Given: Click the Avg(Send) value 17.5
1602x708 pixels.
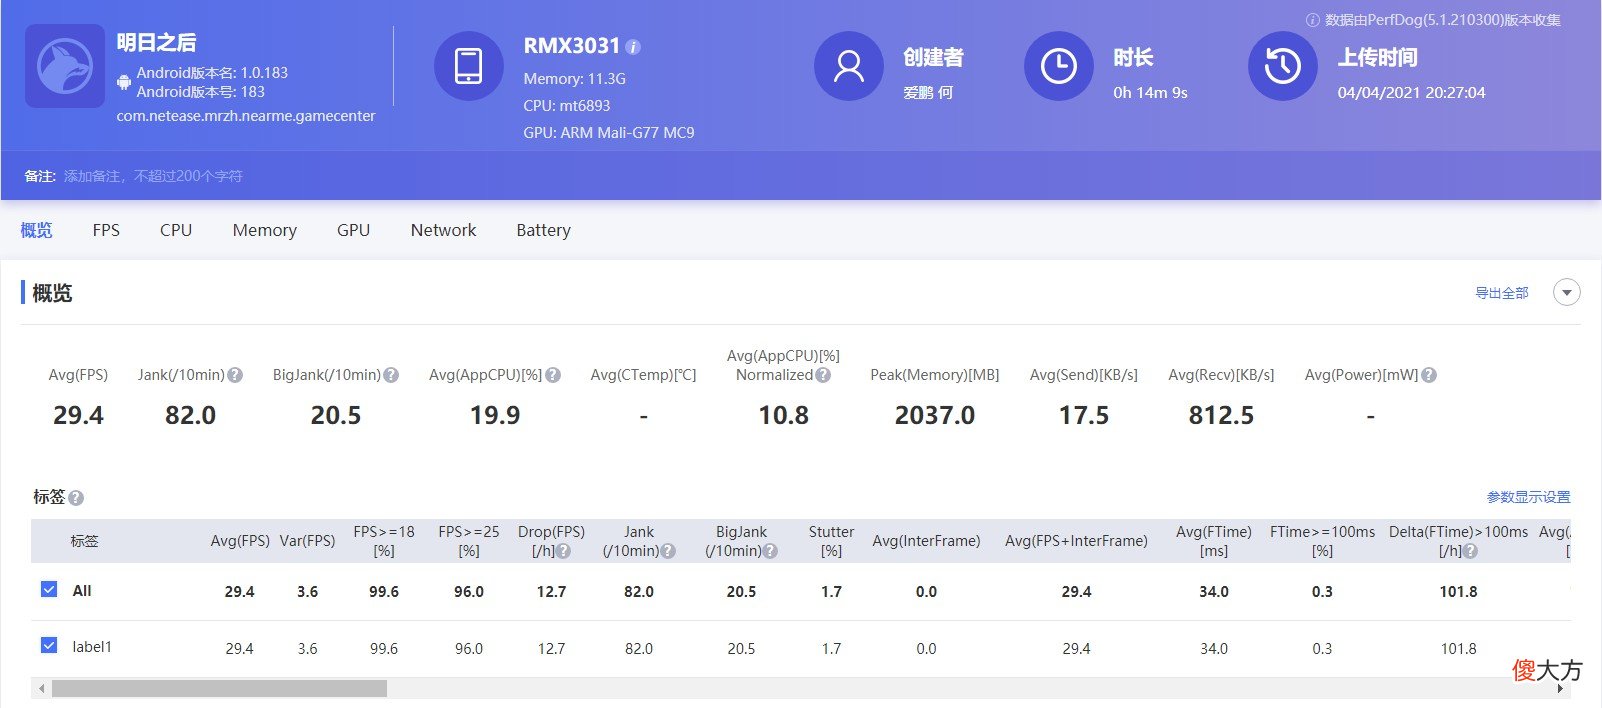Looking at the screenshot, I should [1084, 415].
